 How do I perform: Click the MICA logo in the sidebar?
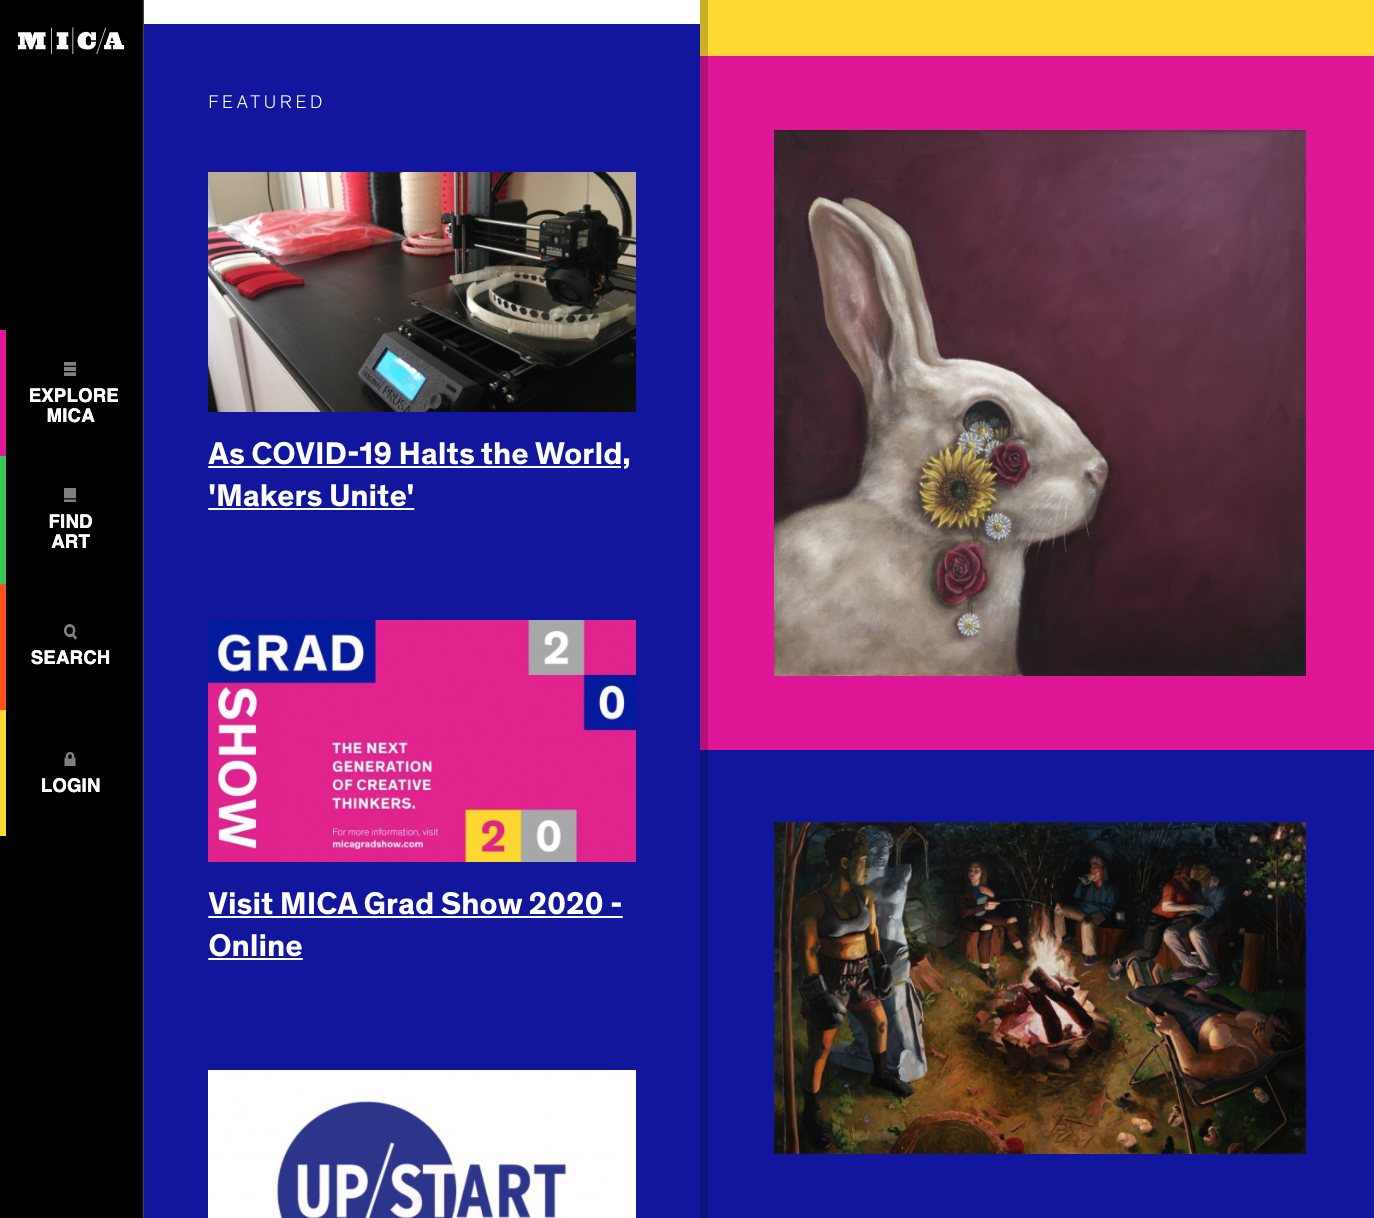click(x=71, y=41)
